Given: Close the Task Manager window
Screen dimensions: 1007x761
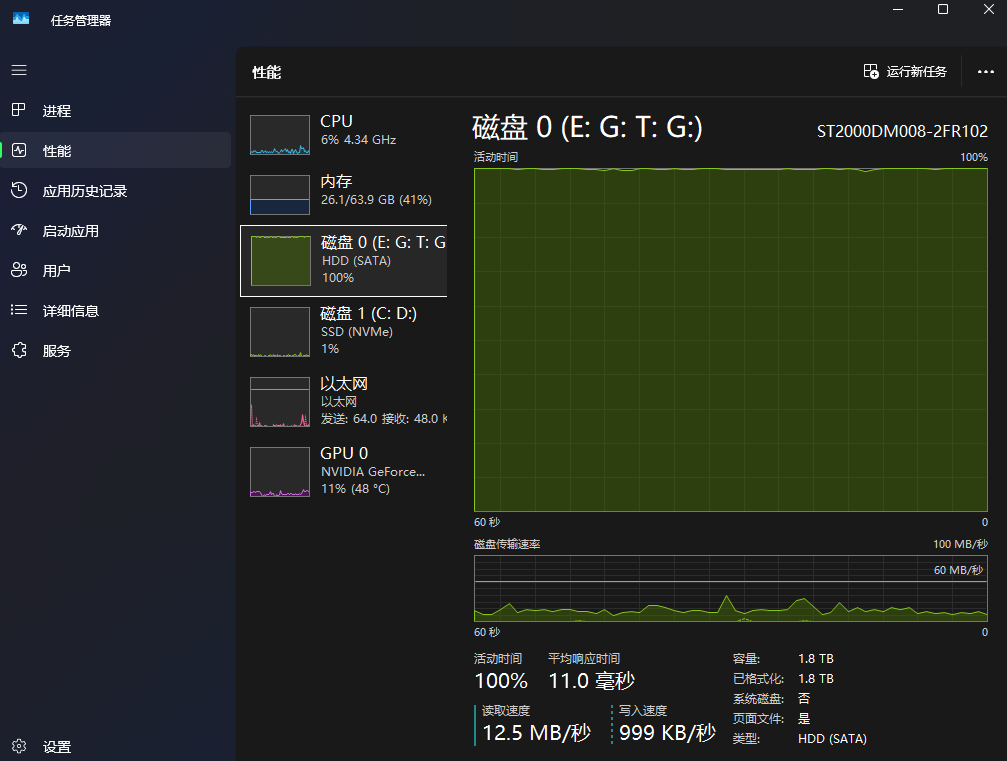Looking at the screenshot, I should (x=988, y=10).
